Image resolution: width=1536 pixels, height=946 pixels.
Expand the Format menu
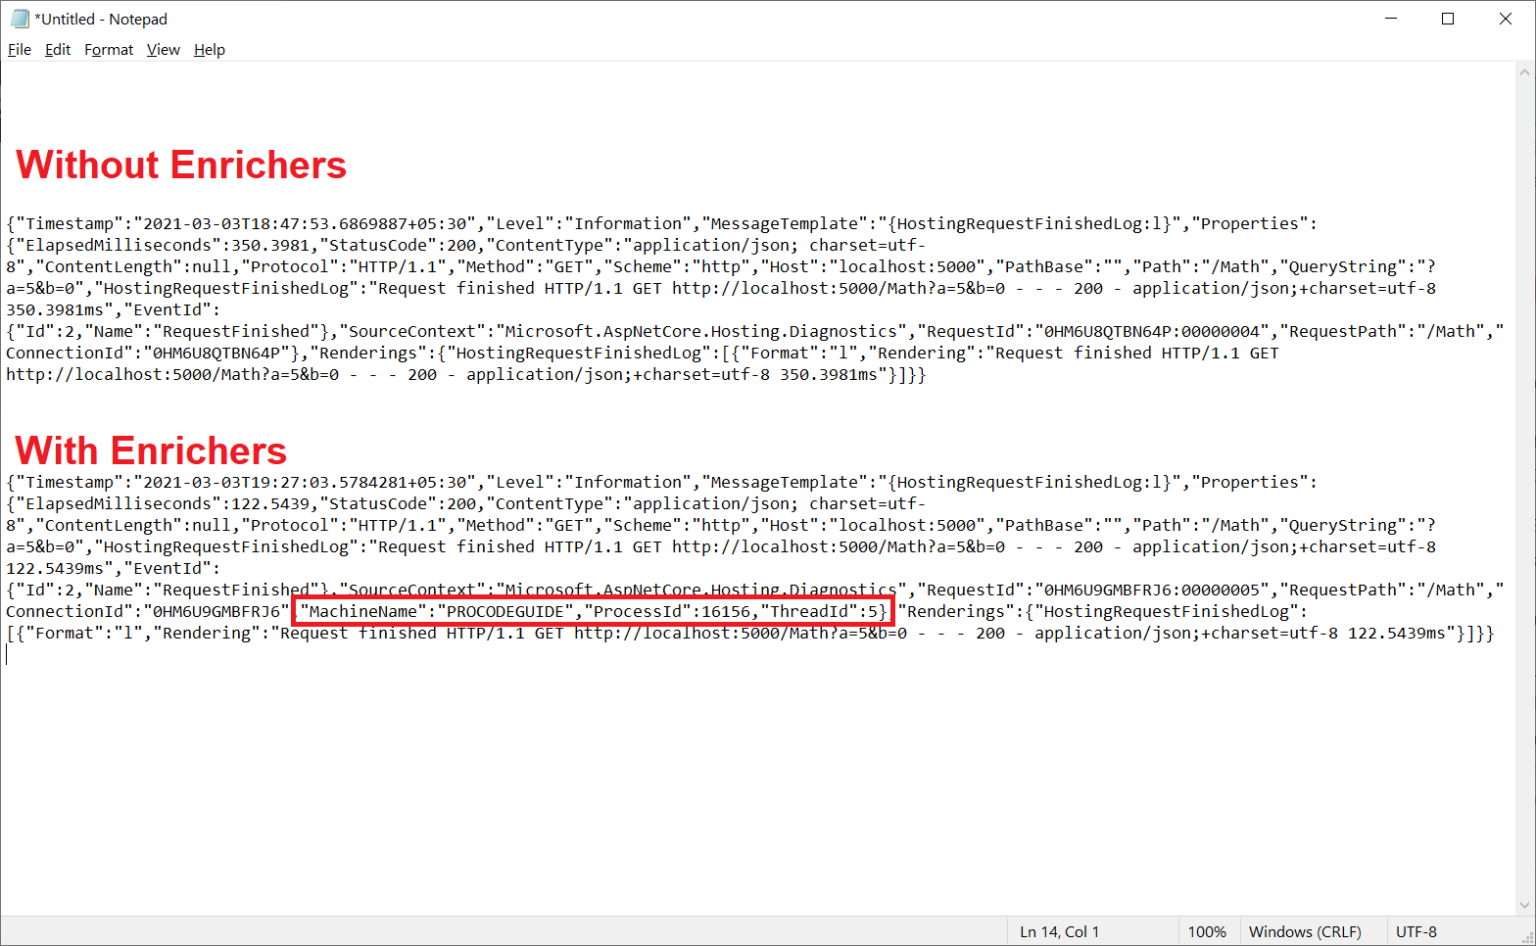coord(108,50)
